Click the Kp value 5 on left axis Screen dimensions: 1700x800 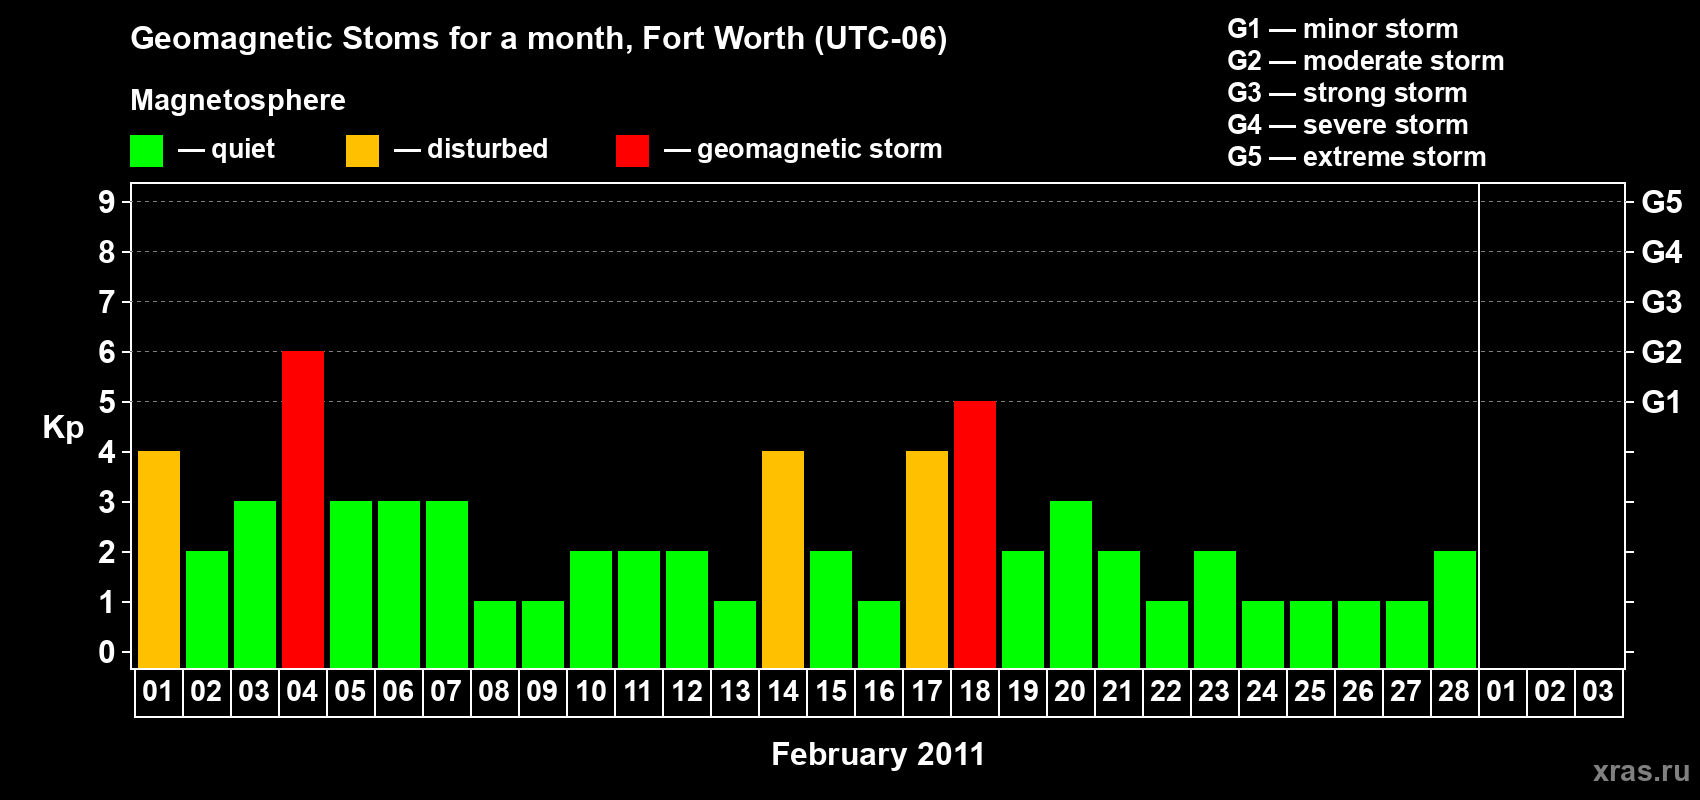tap(107, 402)
